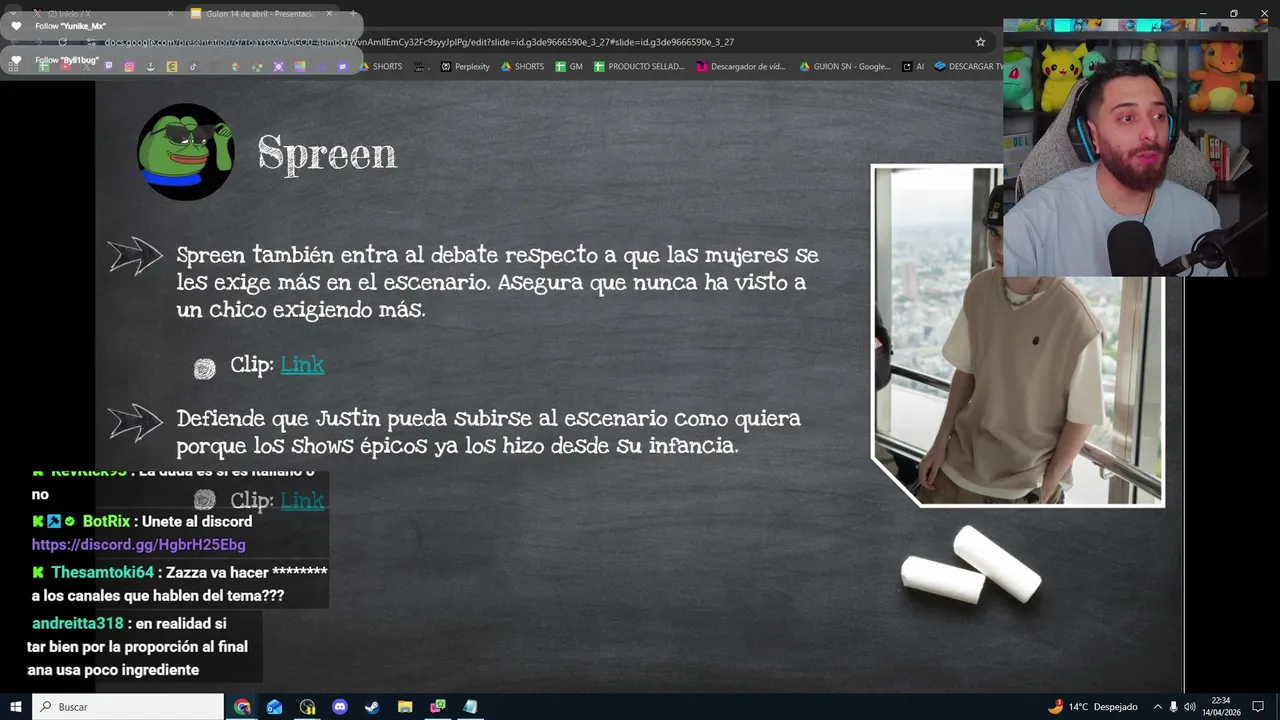Click the microphone icon in the system tray
Image resolution: width=1280 pixels, height=720 pixels.
pyautogui.click(x=1174, y=707)
